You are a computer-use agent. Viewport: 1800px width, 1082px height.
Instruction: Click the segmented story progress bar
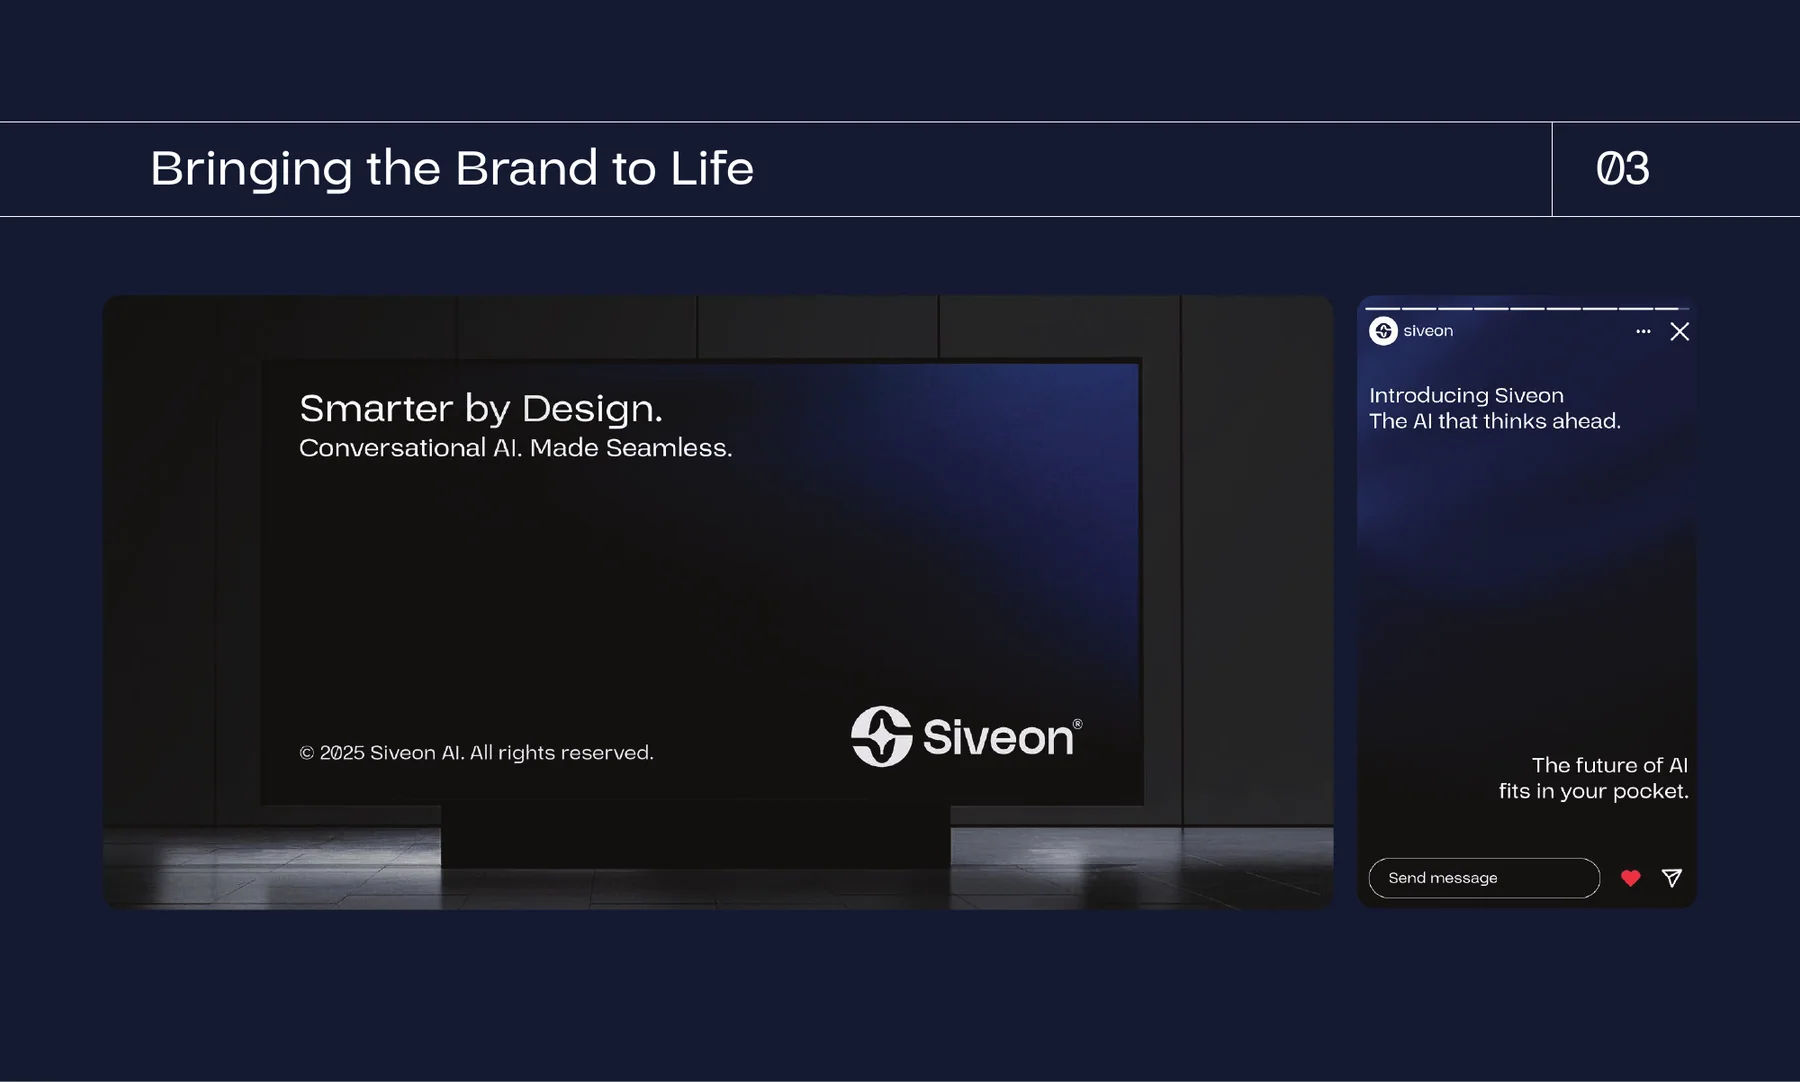(1527, 308)
